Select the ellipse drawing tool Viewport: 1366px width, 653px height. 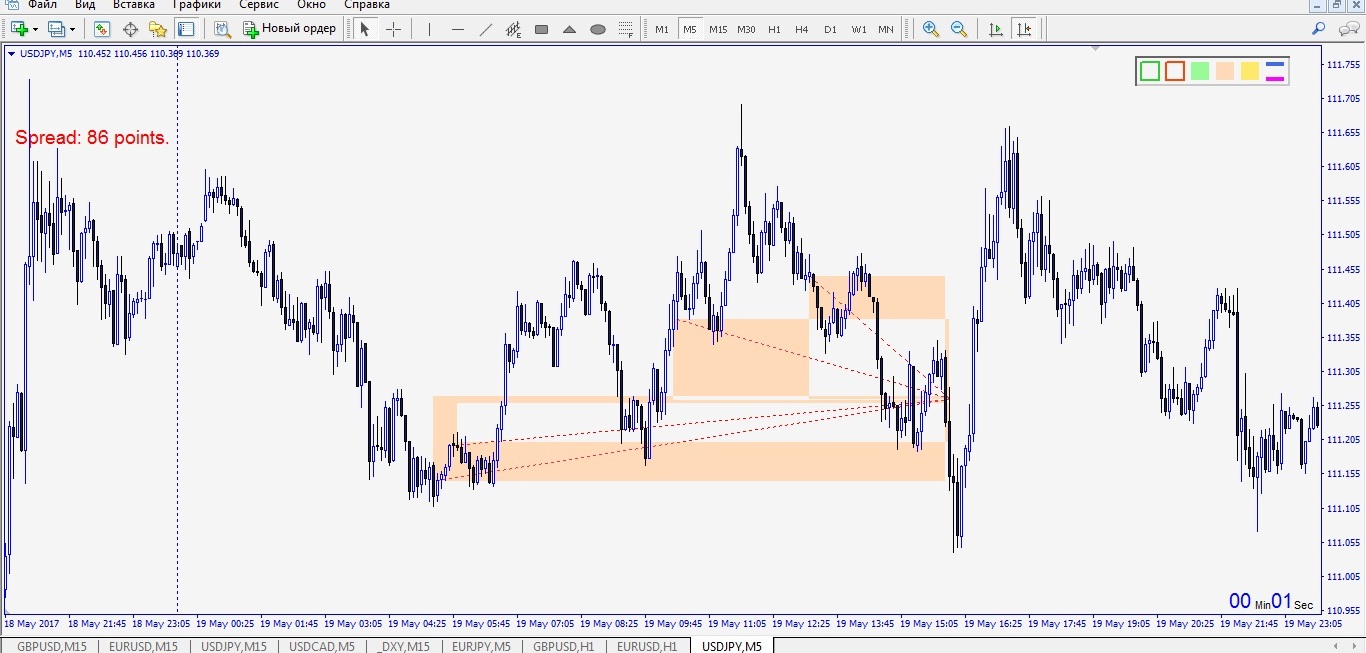coord(598,29)
